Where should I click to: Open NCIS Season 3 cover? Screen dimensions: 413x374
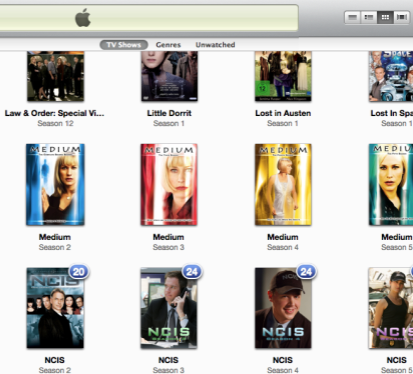[x=169, y=308]
